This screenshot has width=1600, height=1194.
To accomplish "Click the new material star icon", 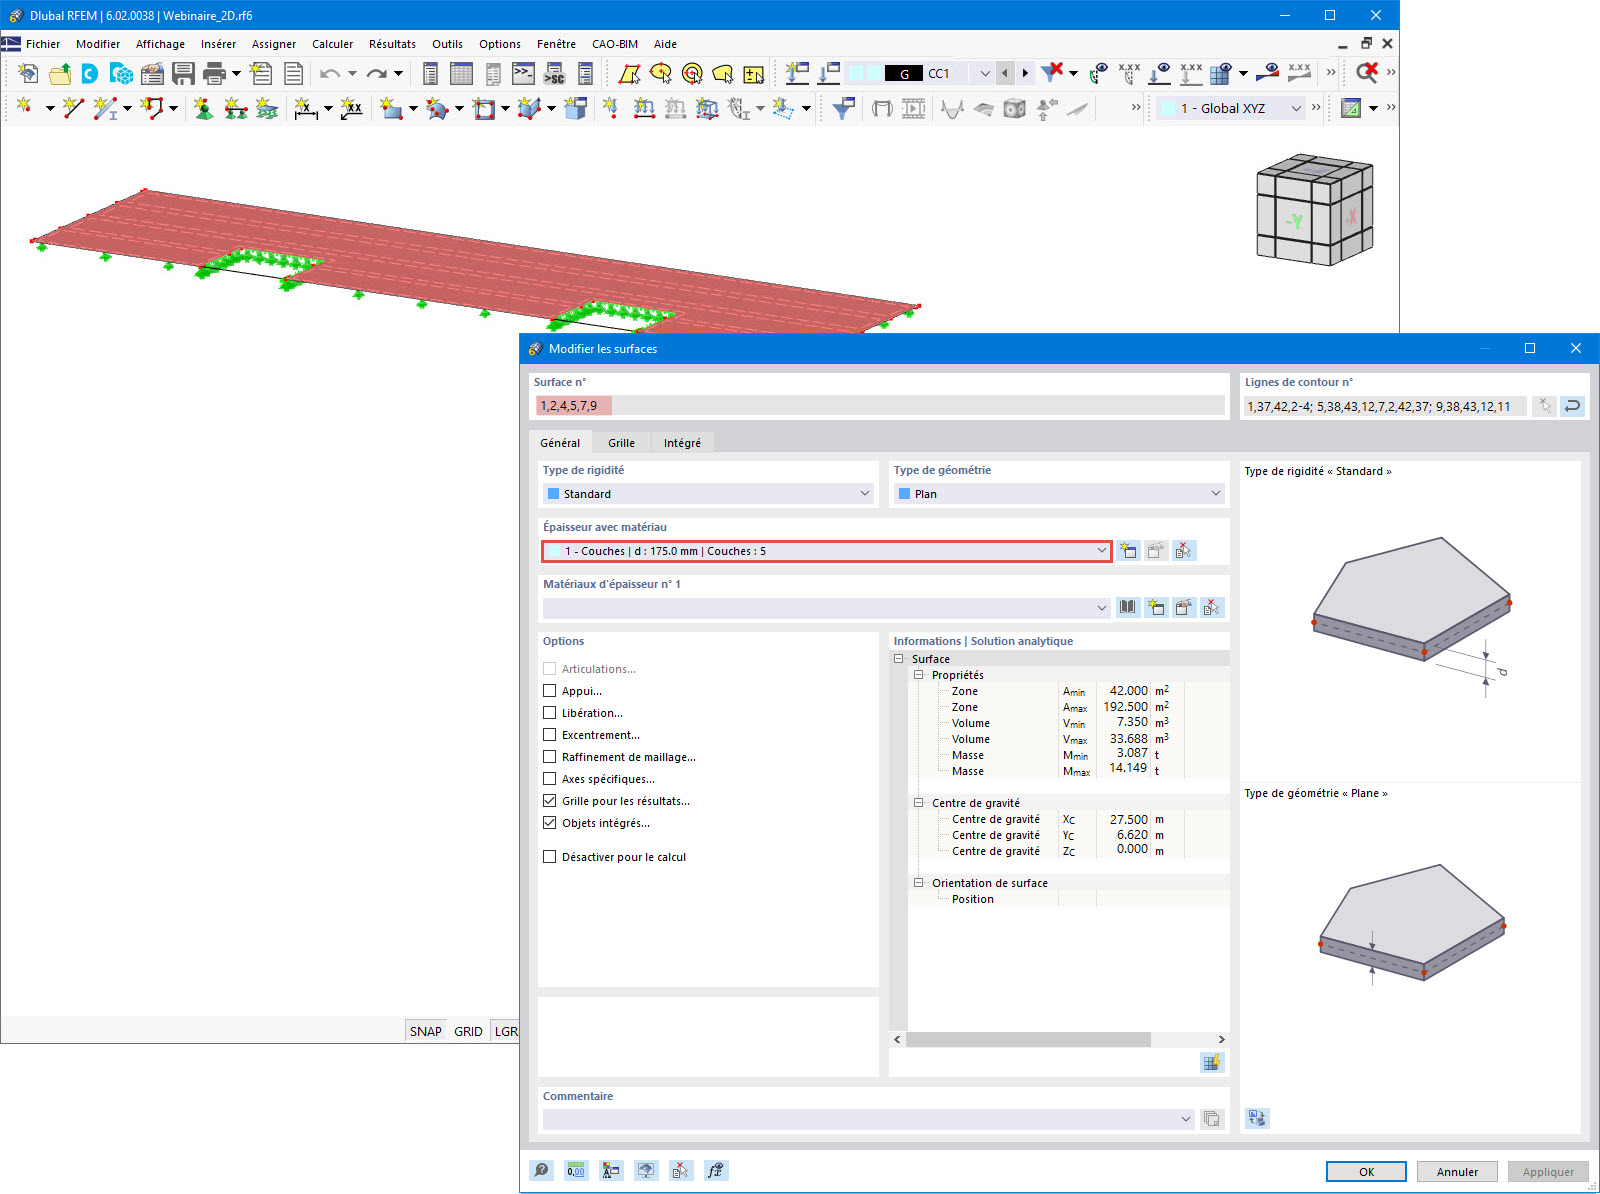I will pyautogui.click(x=1156, y=608).
